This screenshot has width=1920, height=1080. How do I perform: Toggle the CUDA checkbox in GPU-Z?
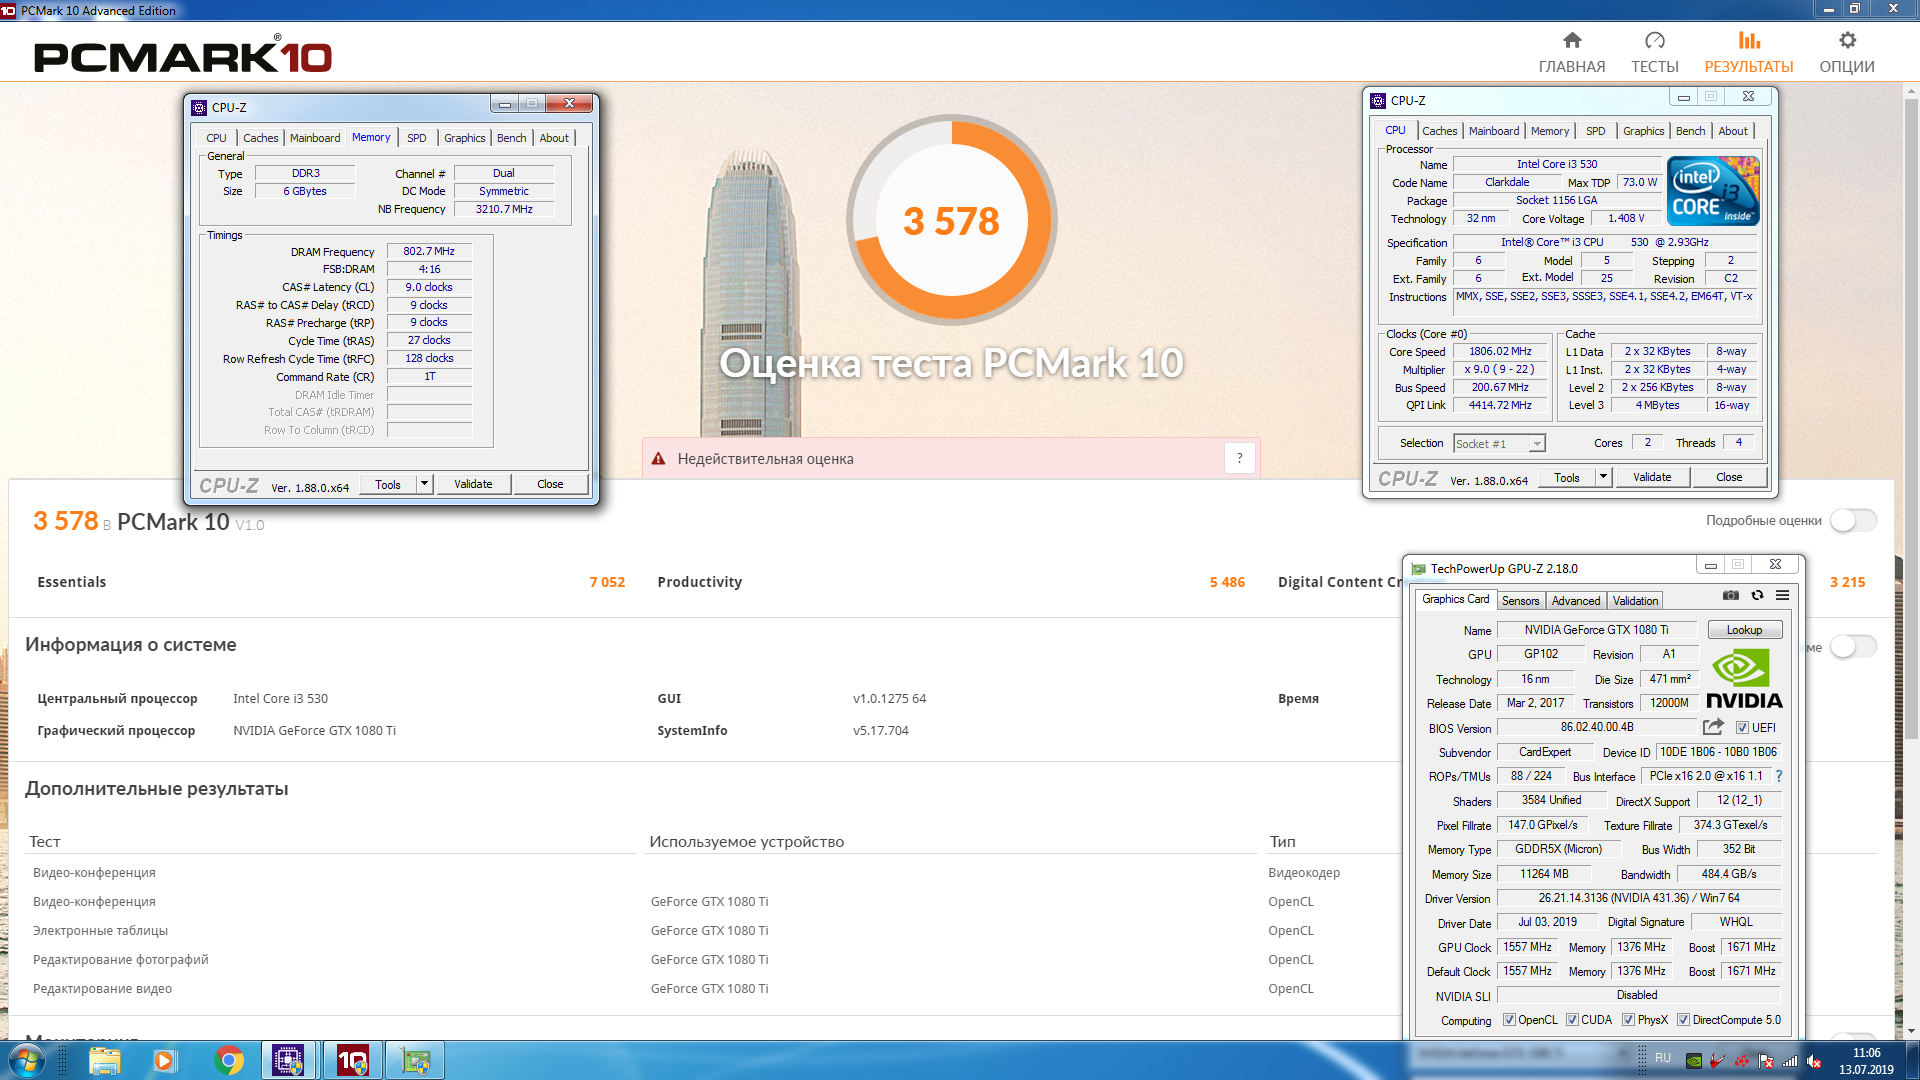(x=1572, y=1020)
